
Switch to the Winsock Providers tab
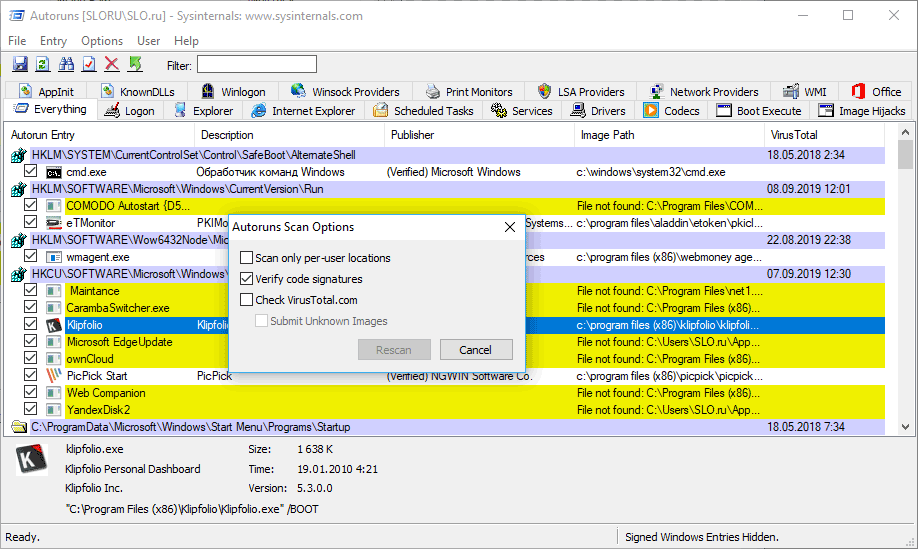(345, 92)
